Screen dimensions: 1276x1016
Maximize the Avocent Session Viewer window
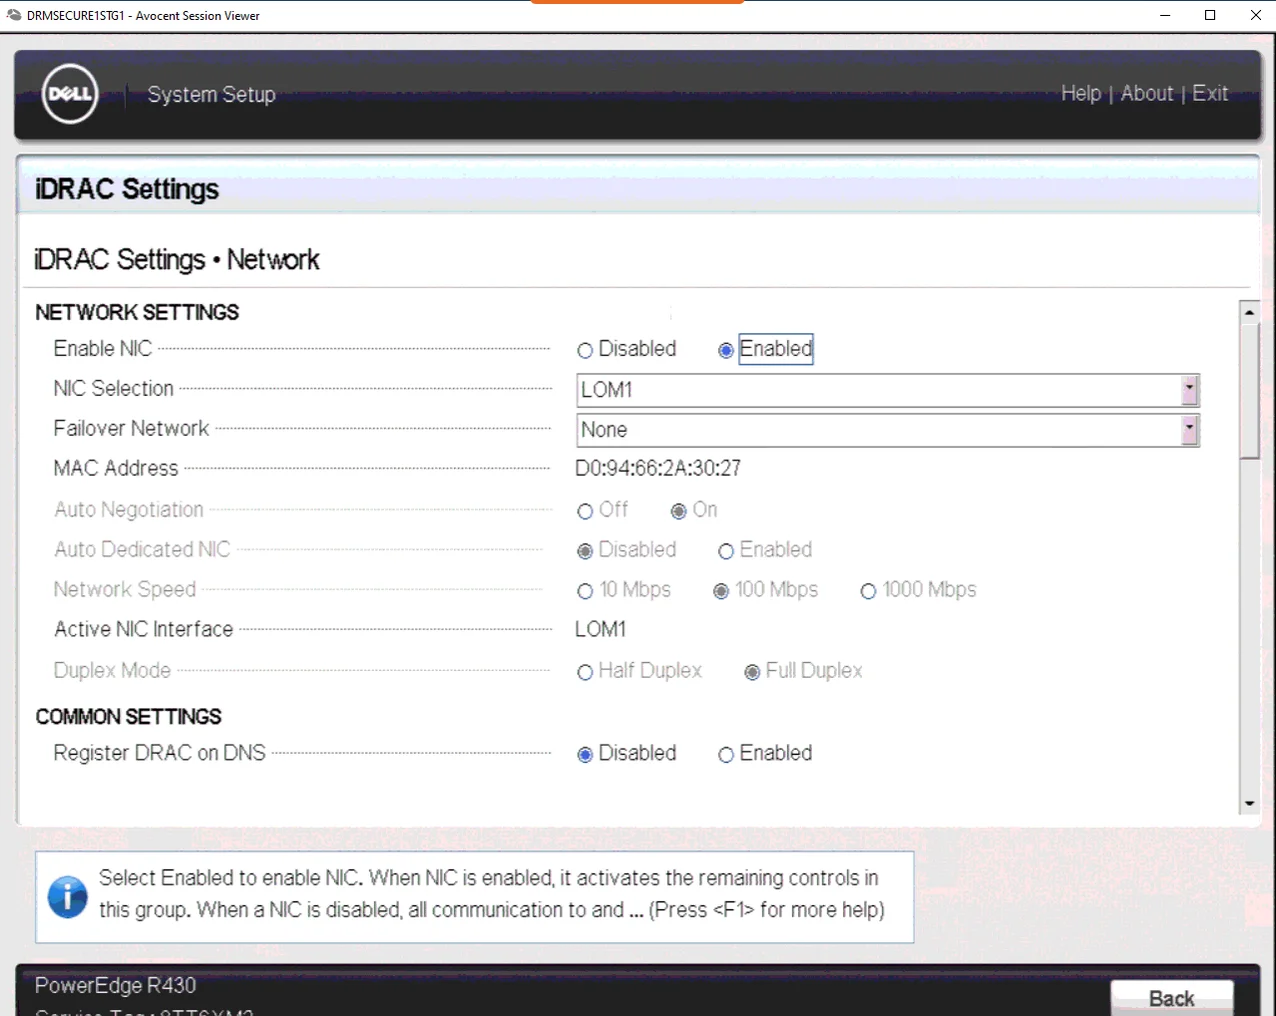[x=1210, y=15]
